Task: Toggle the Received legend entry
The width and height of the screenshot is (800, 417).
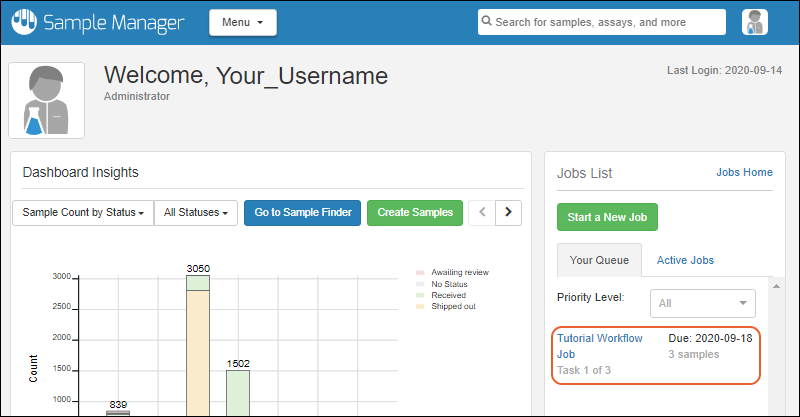Action: tap(448, 295)
